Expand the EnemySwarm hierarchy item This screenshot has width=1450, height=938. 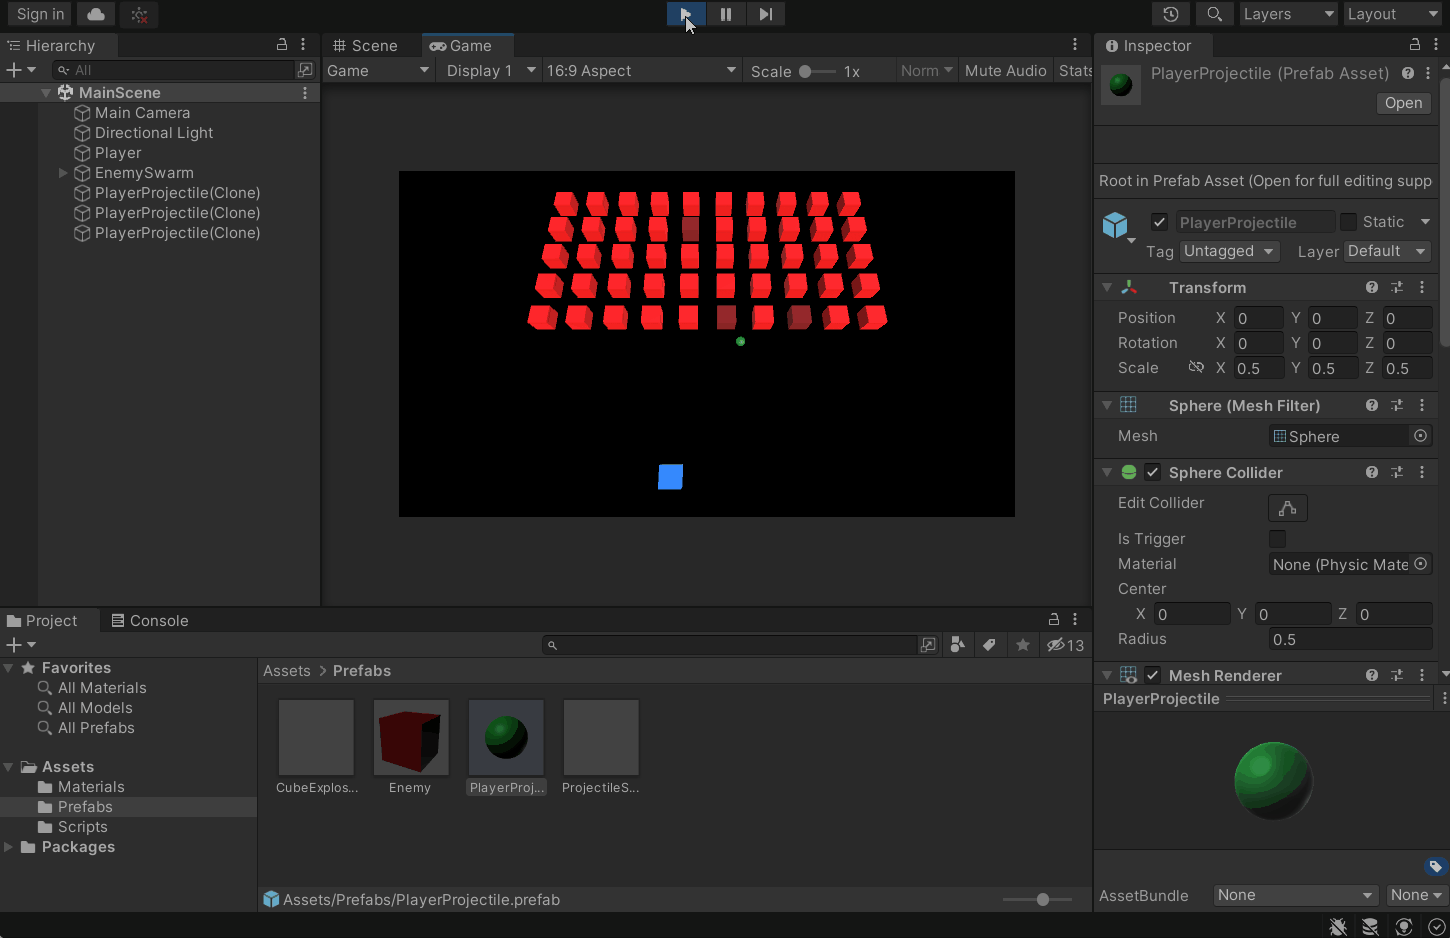[63, 173]
